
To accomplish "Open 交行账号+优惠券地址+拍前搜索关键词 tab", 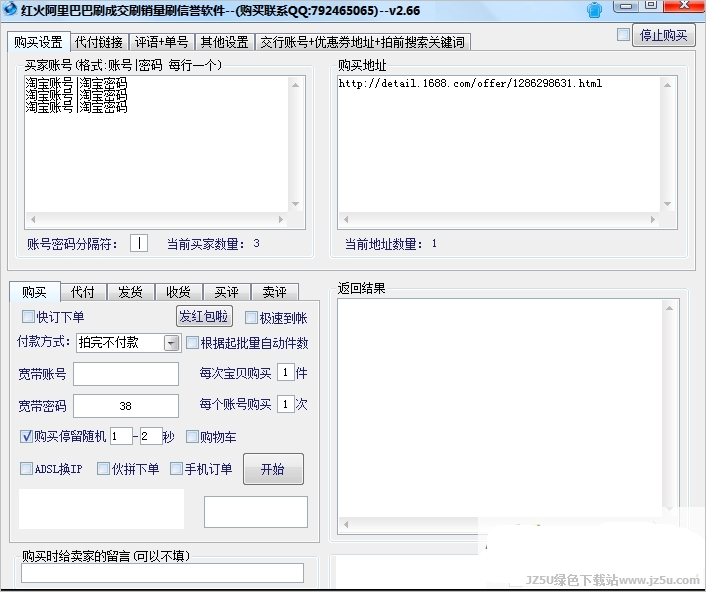I will point(362,42).
